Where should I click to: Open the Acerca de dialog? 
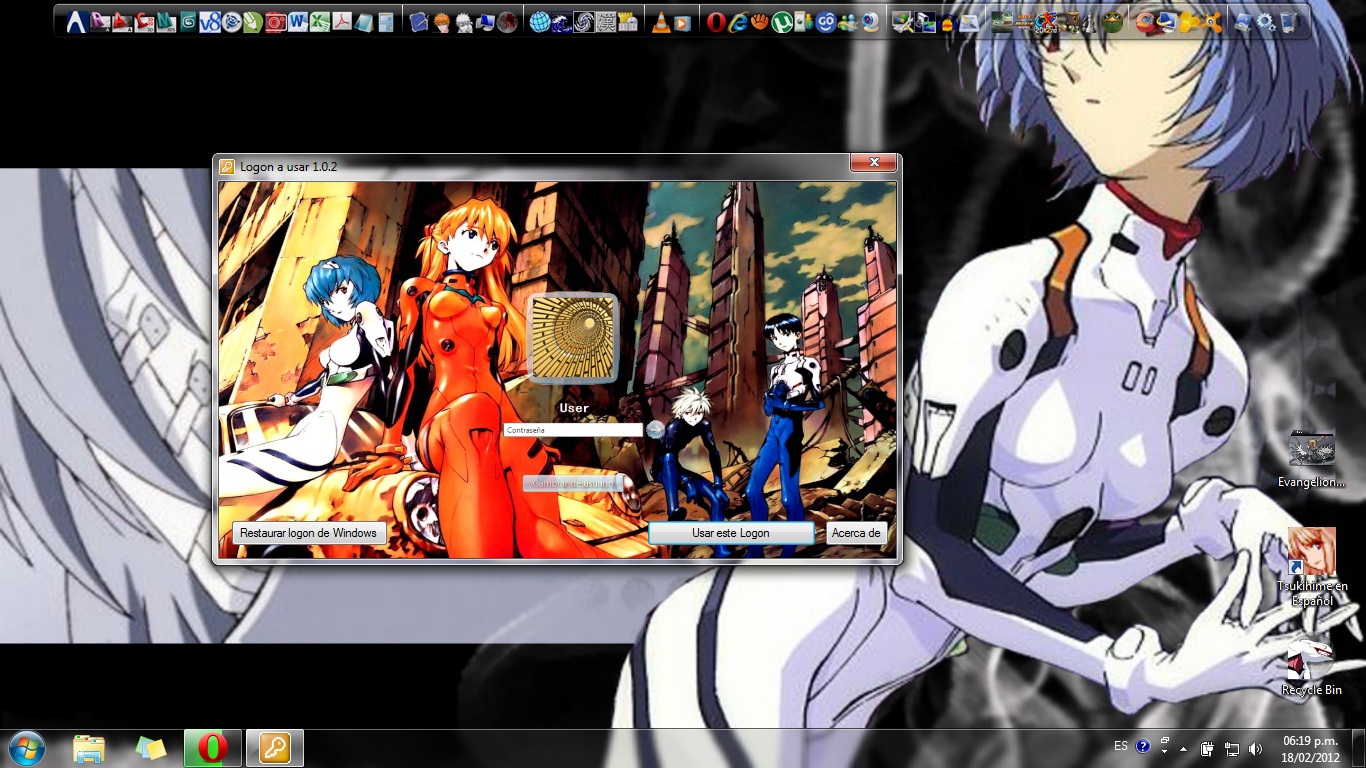click(856, 533)
